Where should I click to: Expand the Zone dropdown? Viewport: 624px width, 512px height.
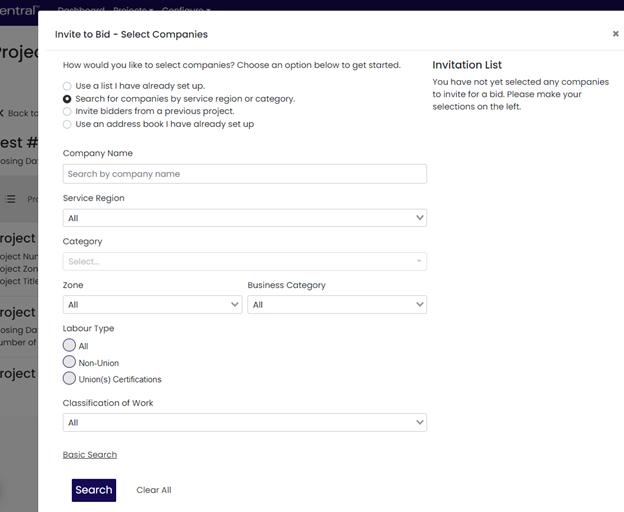click(x=152, y=305)
